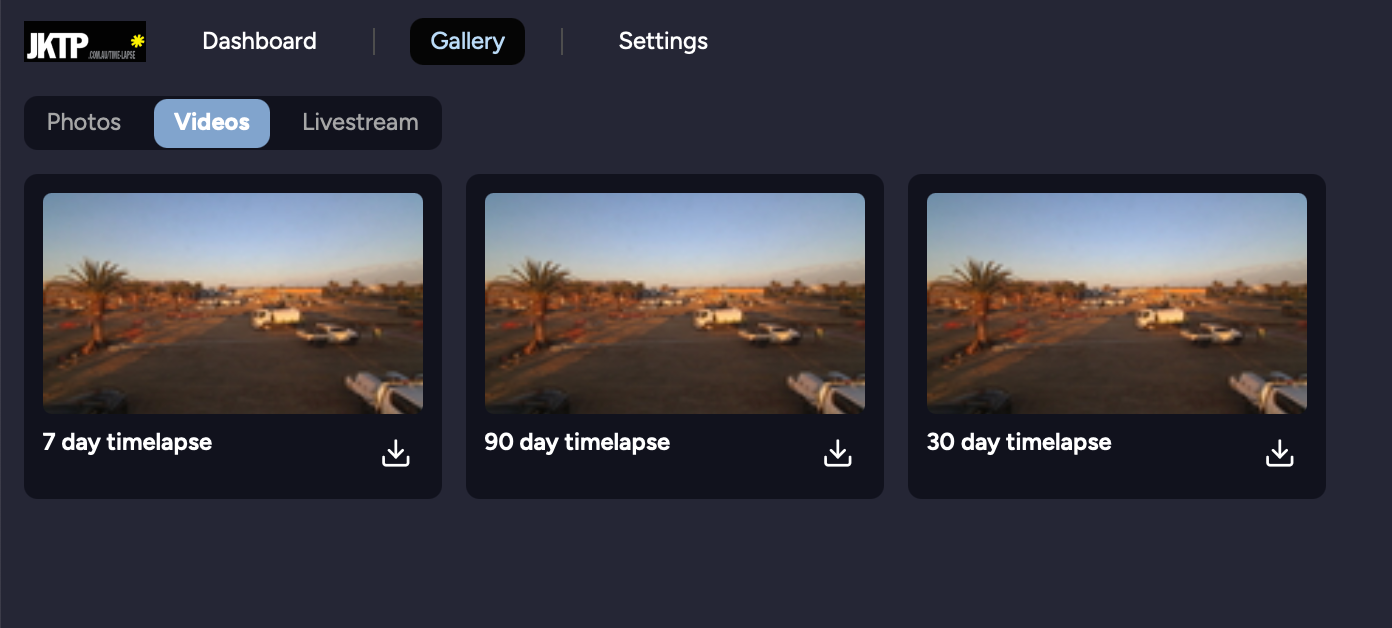Click the "7 day timelapse" title
Screen dimensions: 1392x628
[x=127, y=442]
